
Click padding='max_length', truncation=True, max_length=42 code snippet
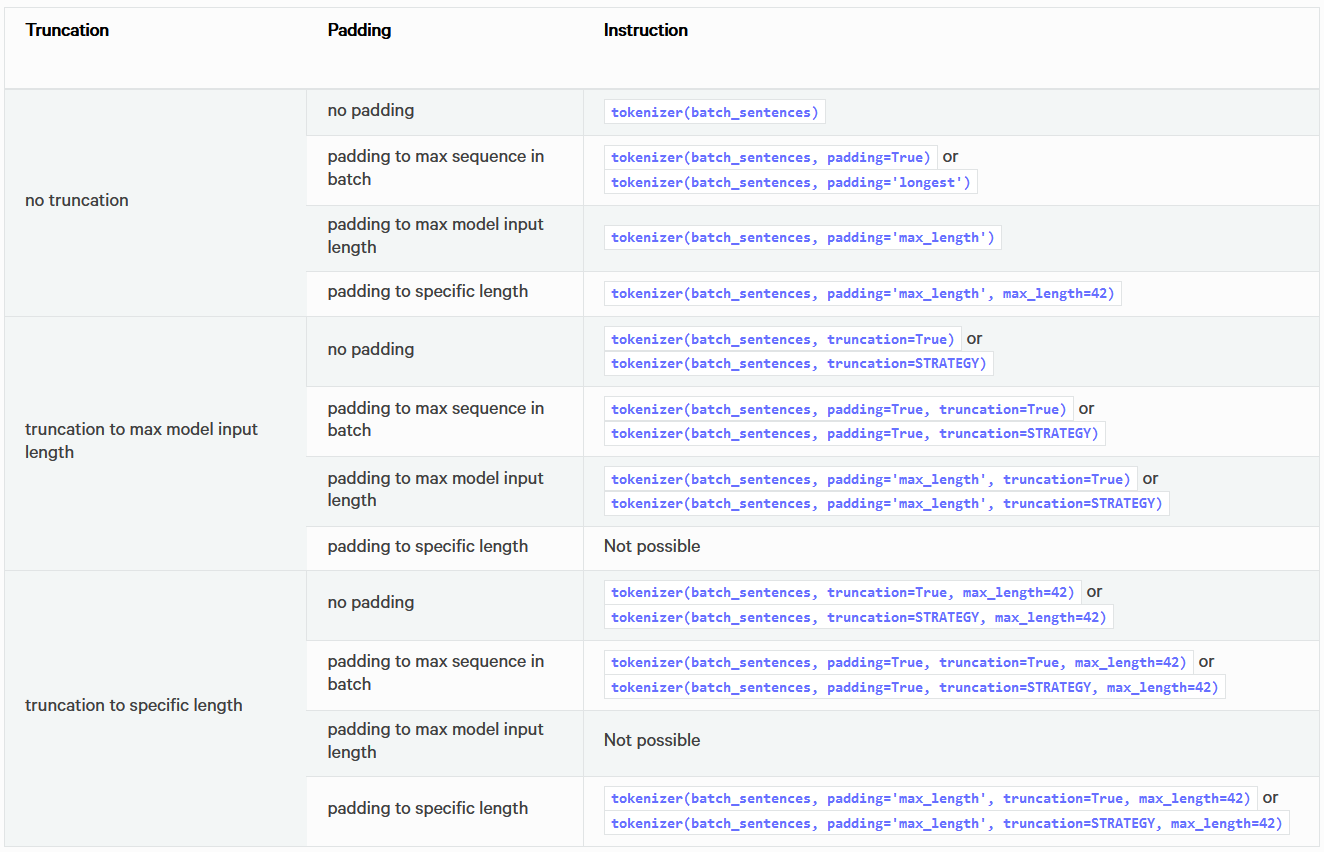click(x=930, y=798)
